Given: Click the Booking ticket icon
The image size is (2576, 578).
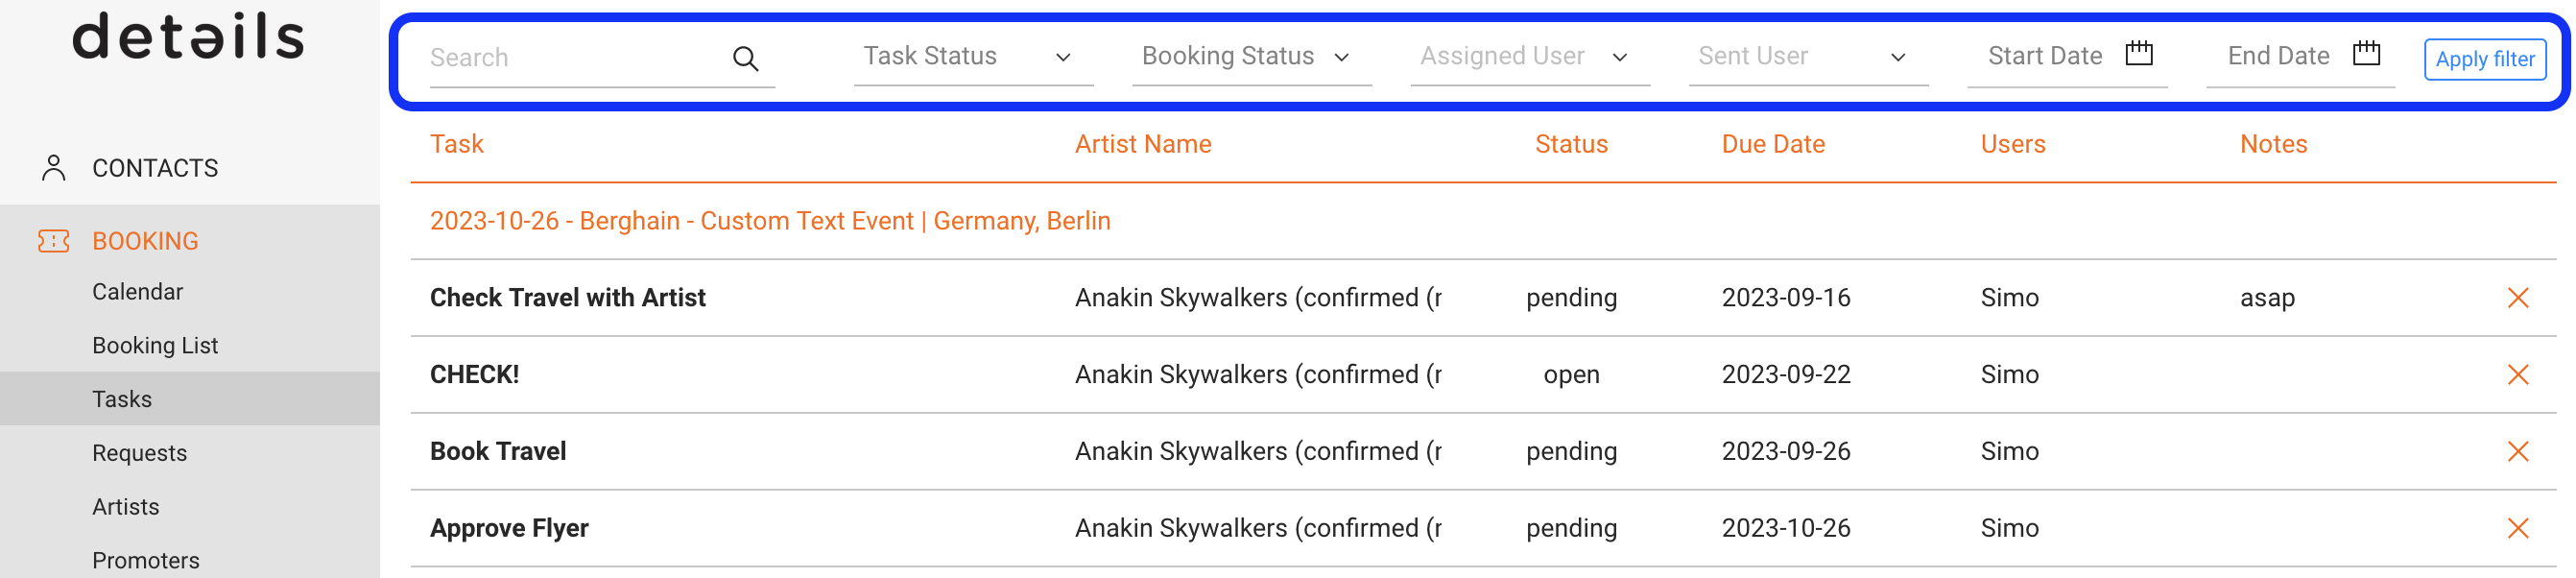Looking at the screenshot, I should (x=54, y=241).
